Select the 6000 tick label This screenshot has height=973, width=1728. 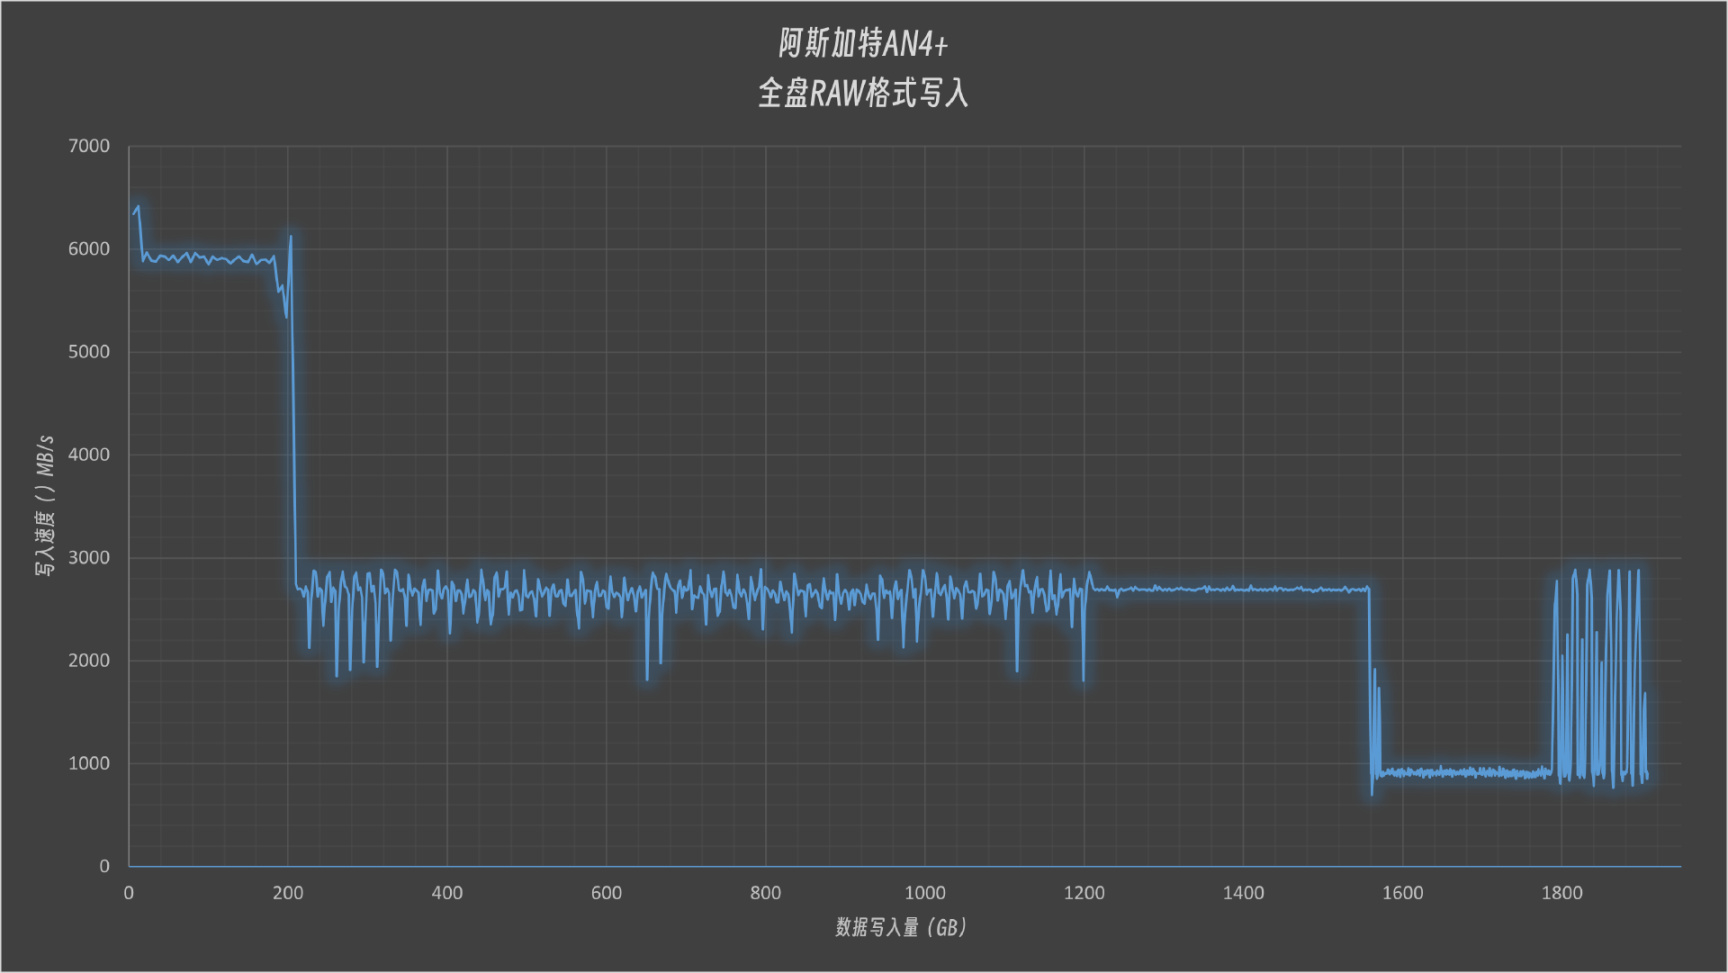point(89,249)
